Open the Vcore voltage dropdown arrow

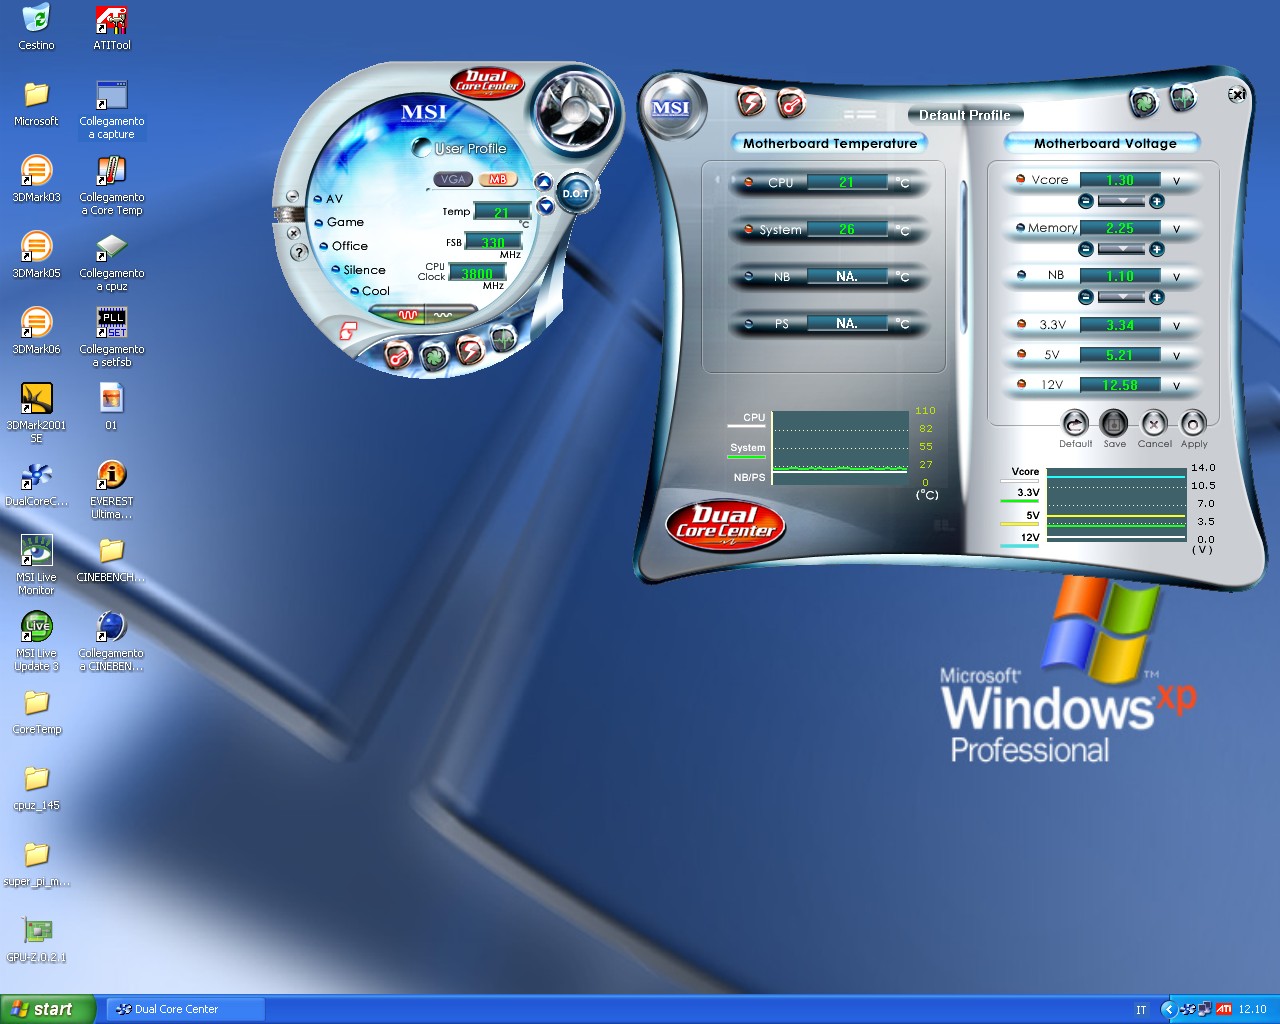(1123, 201)
